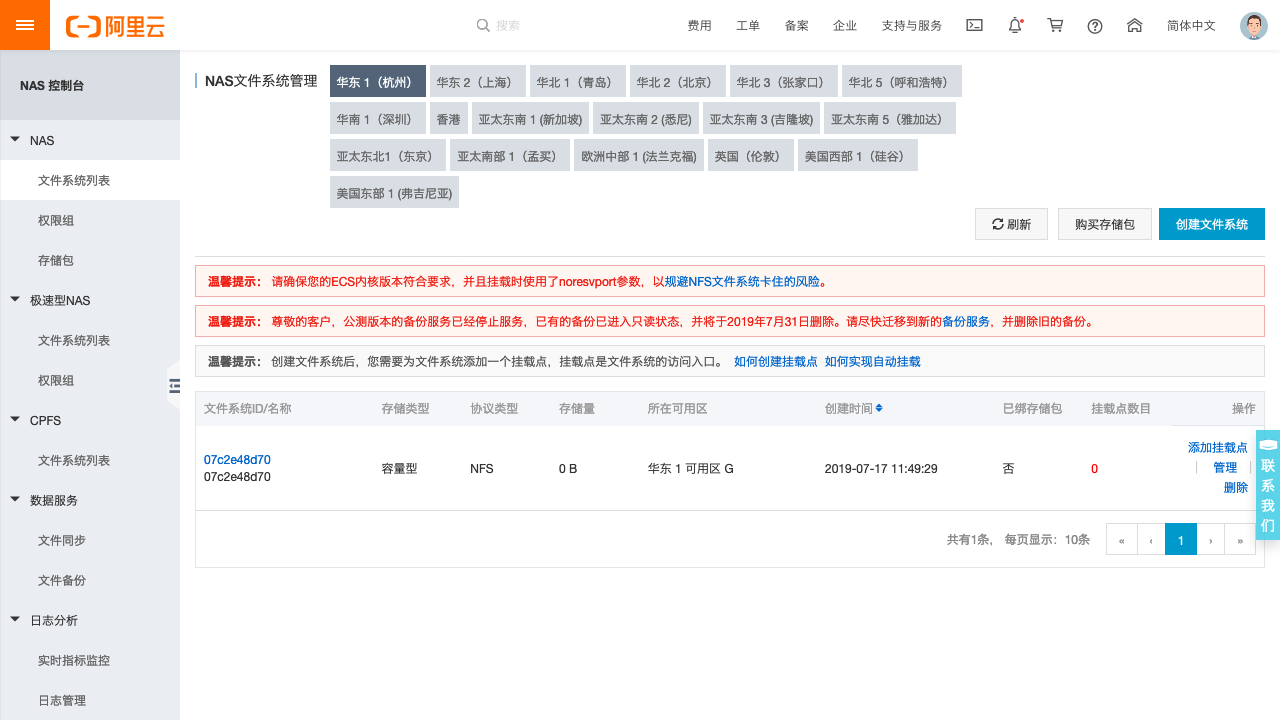Switch region to 香港
The height and width of the screenshot is (720, 1280).
(x=448, y=117)
